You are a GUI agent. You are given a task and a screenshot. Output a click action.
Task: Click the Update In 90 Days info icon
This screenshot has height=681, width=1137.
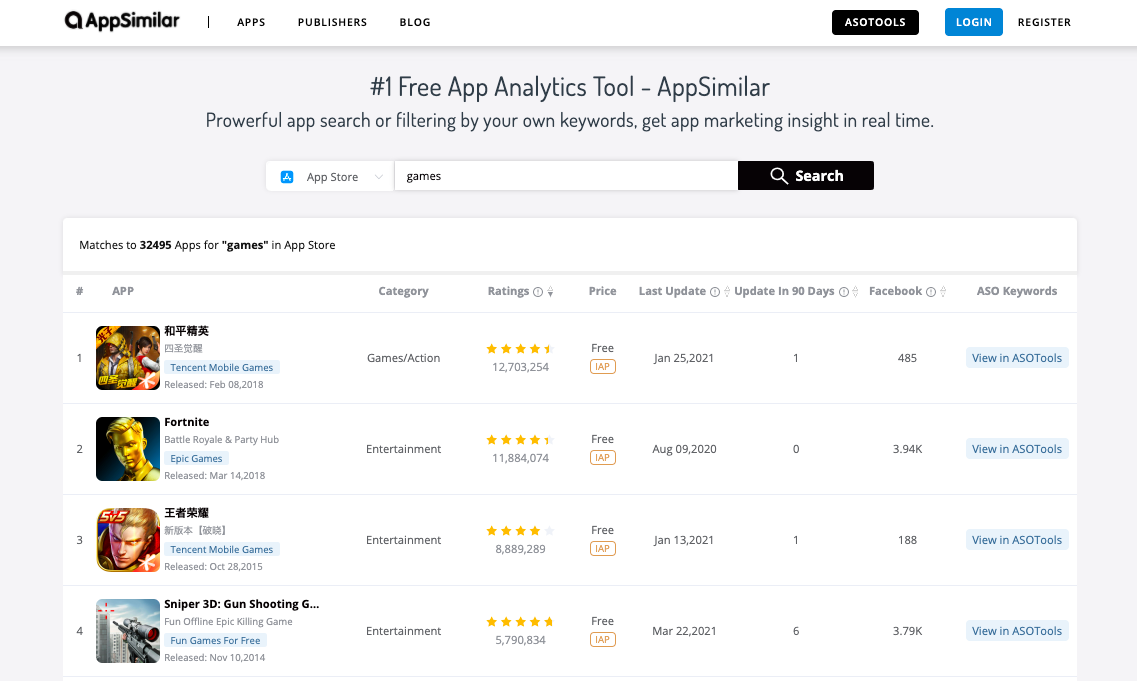tap(843, 292)
